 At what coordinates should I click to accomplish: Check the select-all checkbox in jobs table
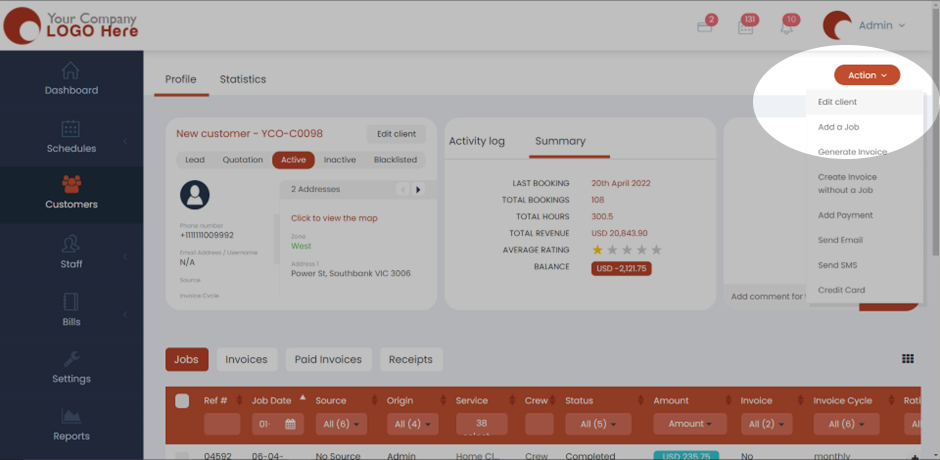click(x=182, y=401)
